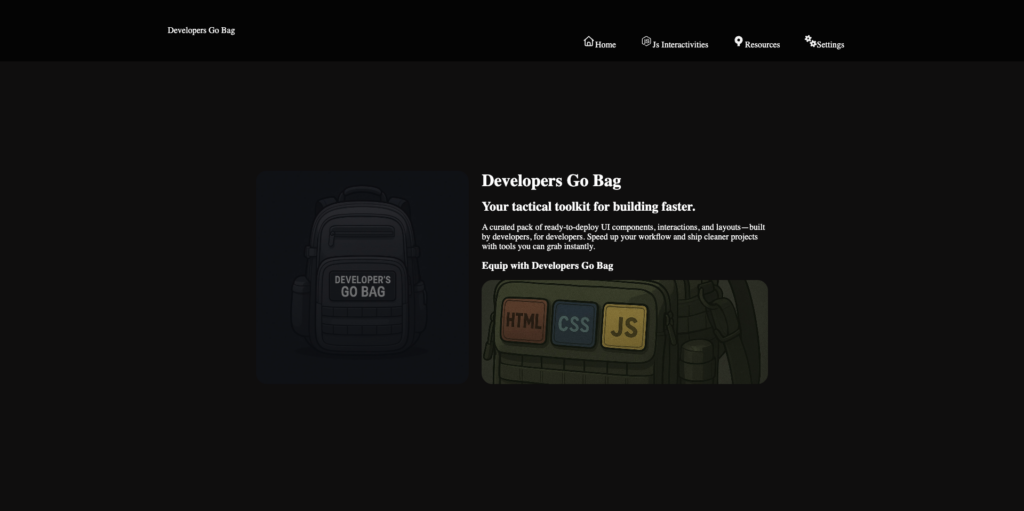Click the yellow JS badge
The image size is (1024, 511).
click(x=624, y=326)
